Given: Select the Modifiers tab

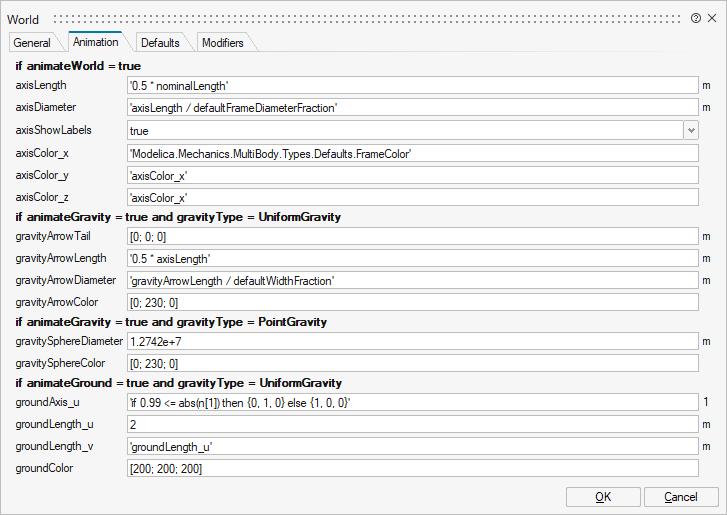Looking at the screenshot, I should pos(222,43).
